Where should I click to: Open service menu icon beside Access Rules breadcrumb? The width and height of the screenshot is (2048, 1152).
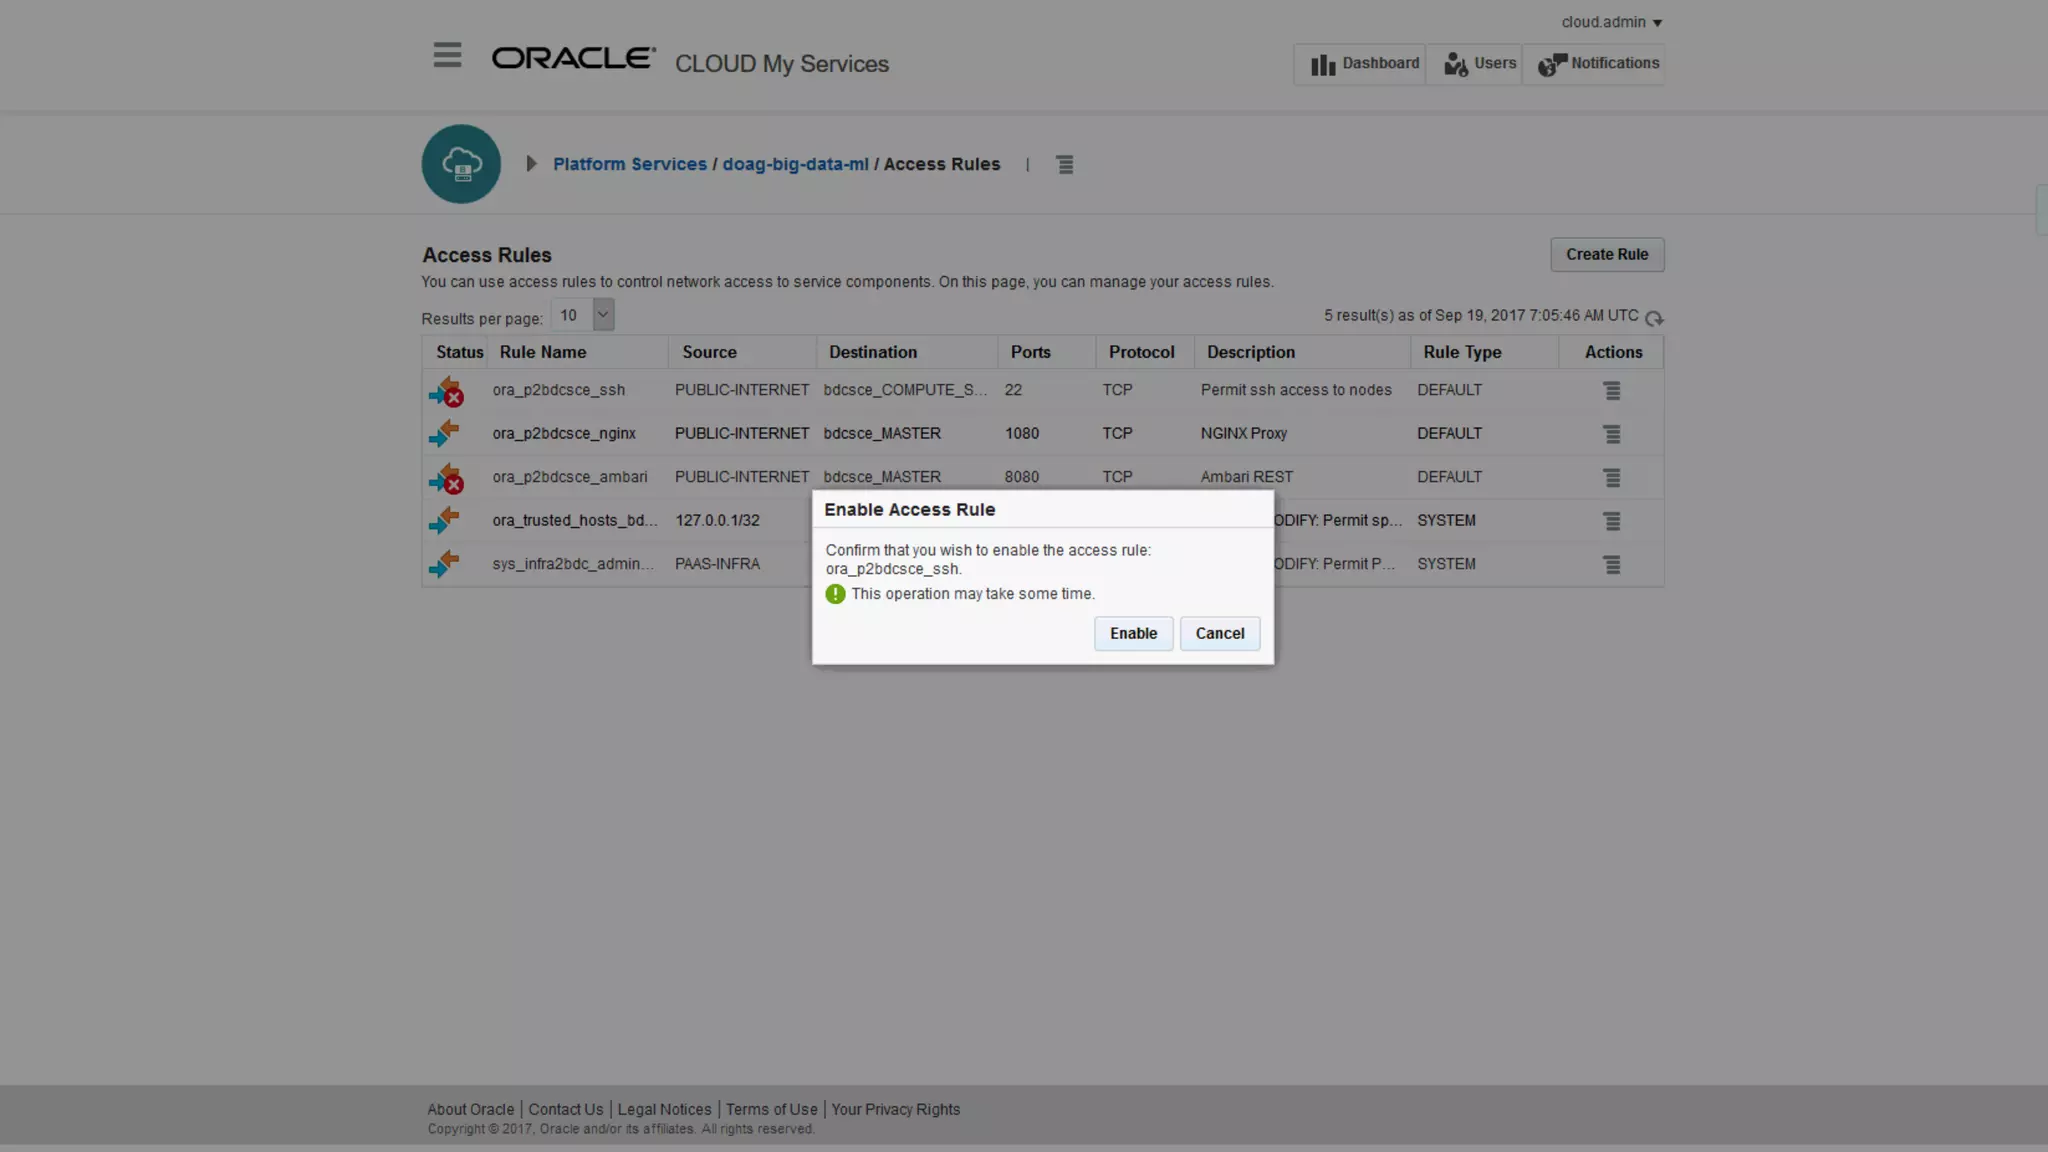(x=1064, y=165)
